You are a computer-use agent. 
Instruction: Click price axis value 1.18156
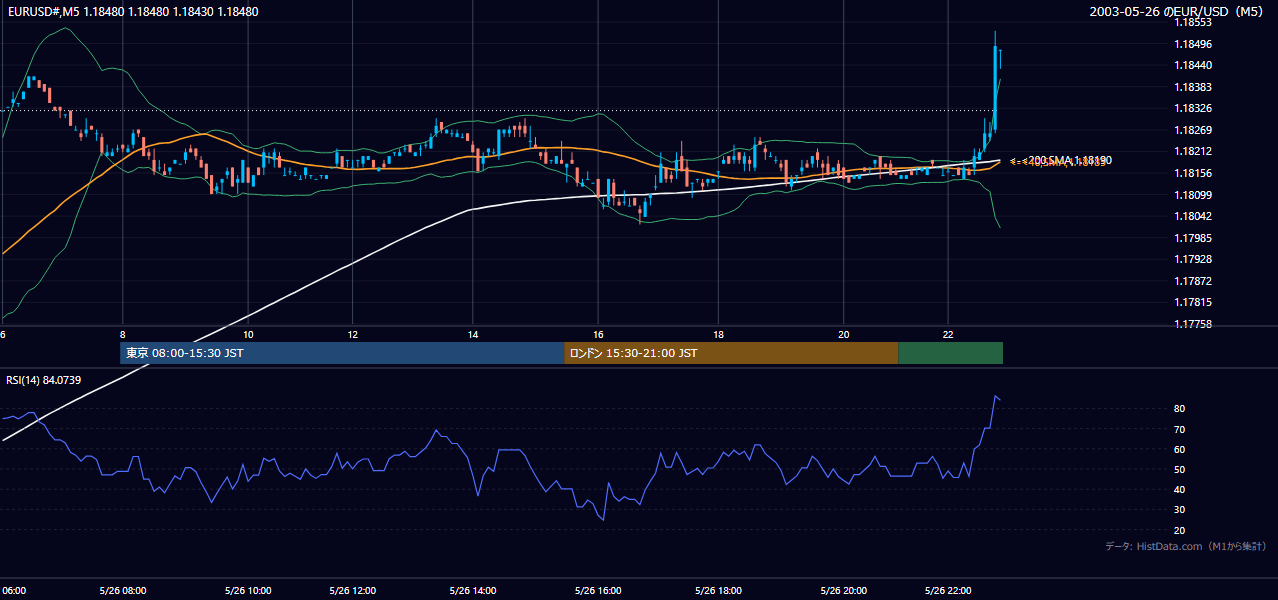1192,173
